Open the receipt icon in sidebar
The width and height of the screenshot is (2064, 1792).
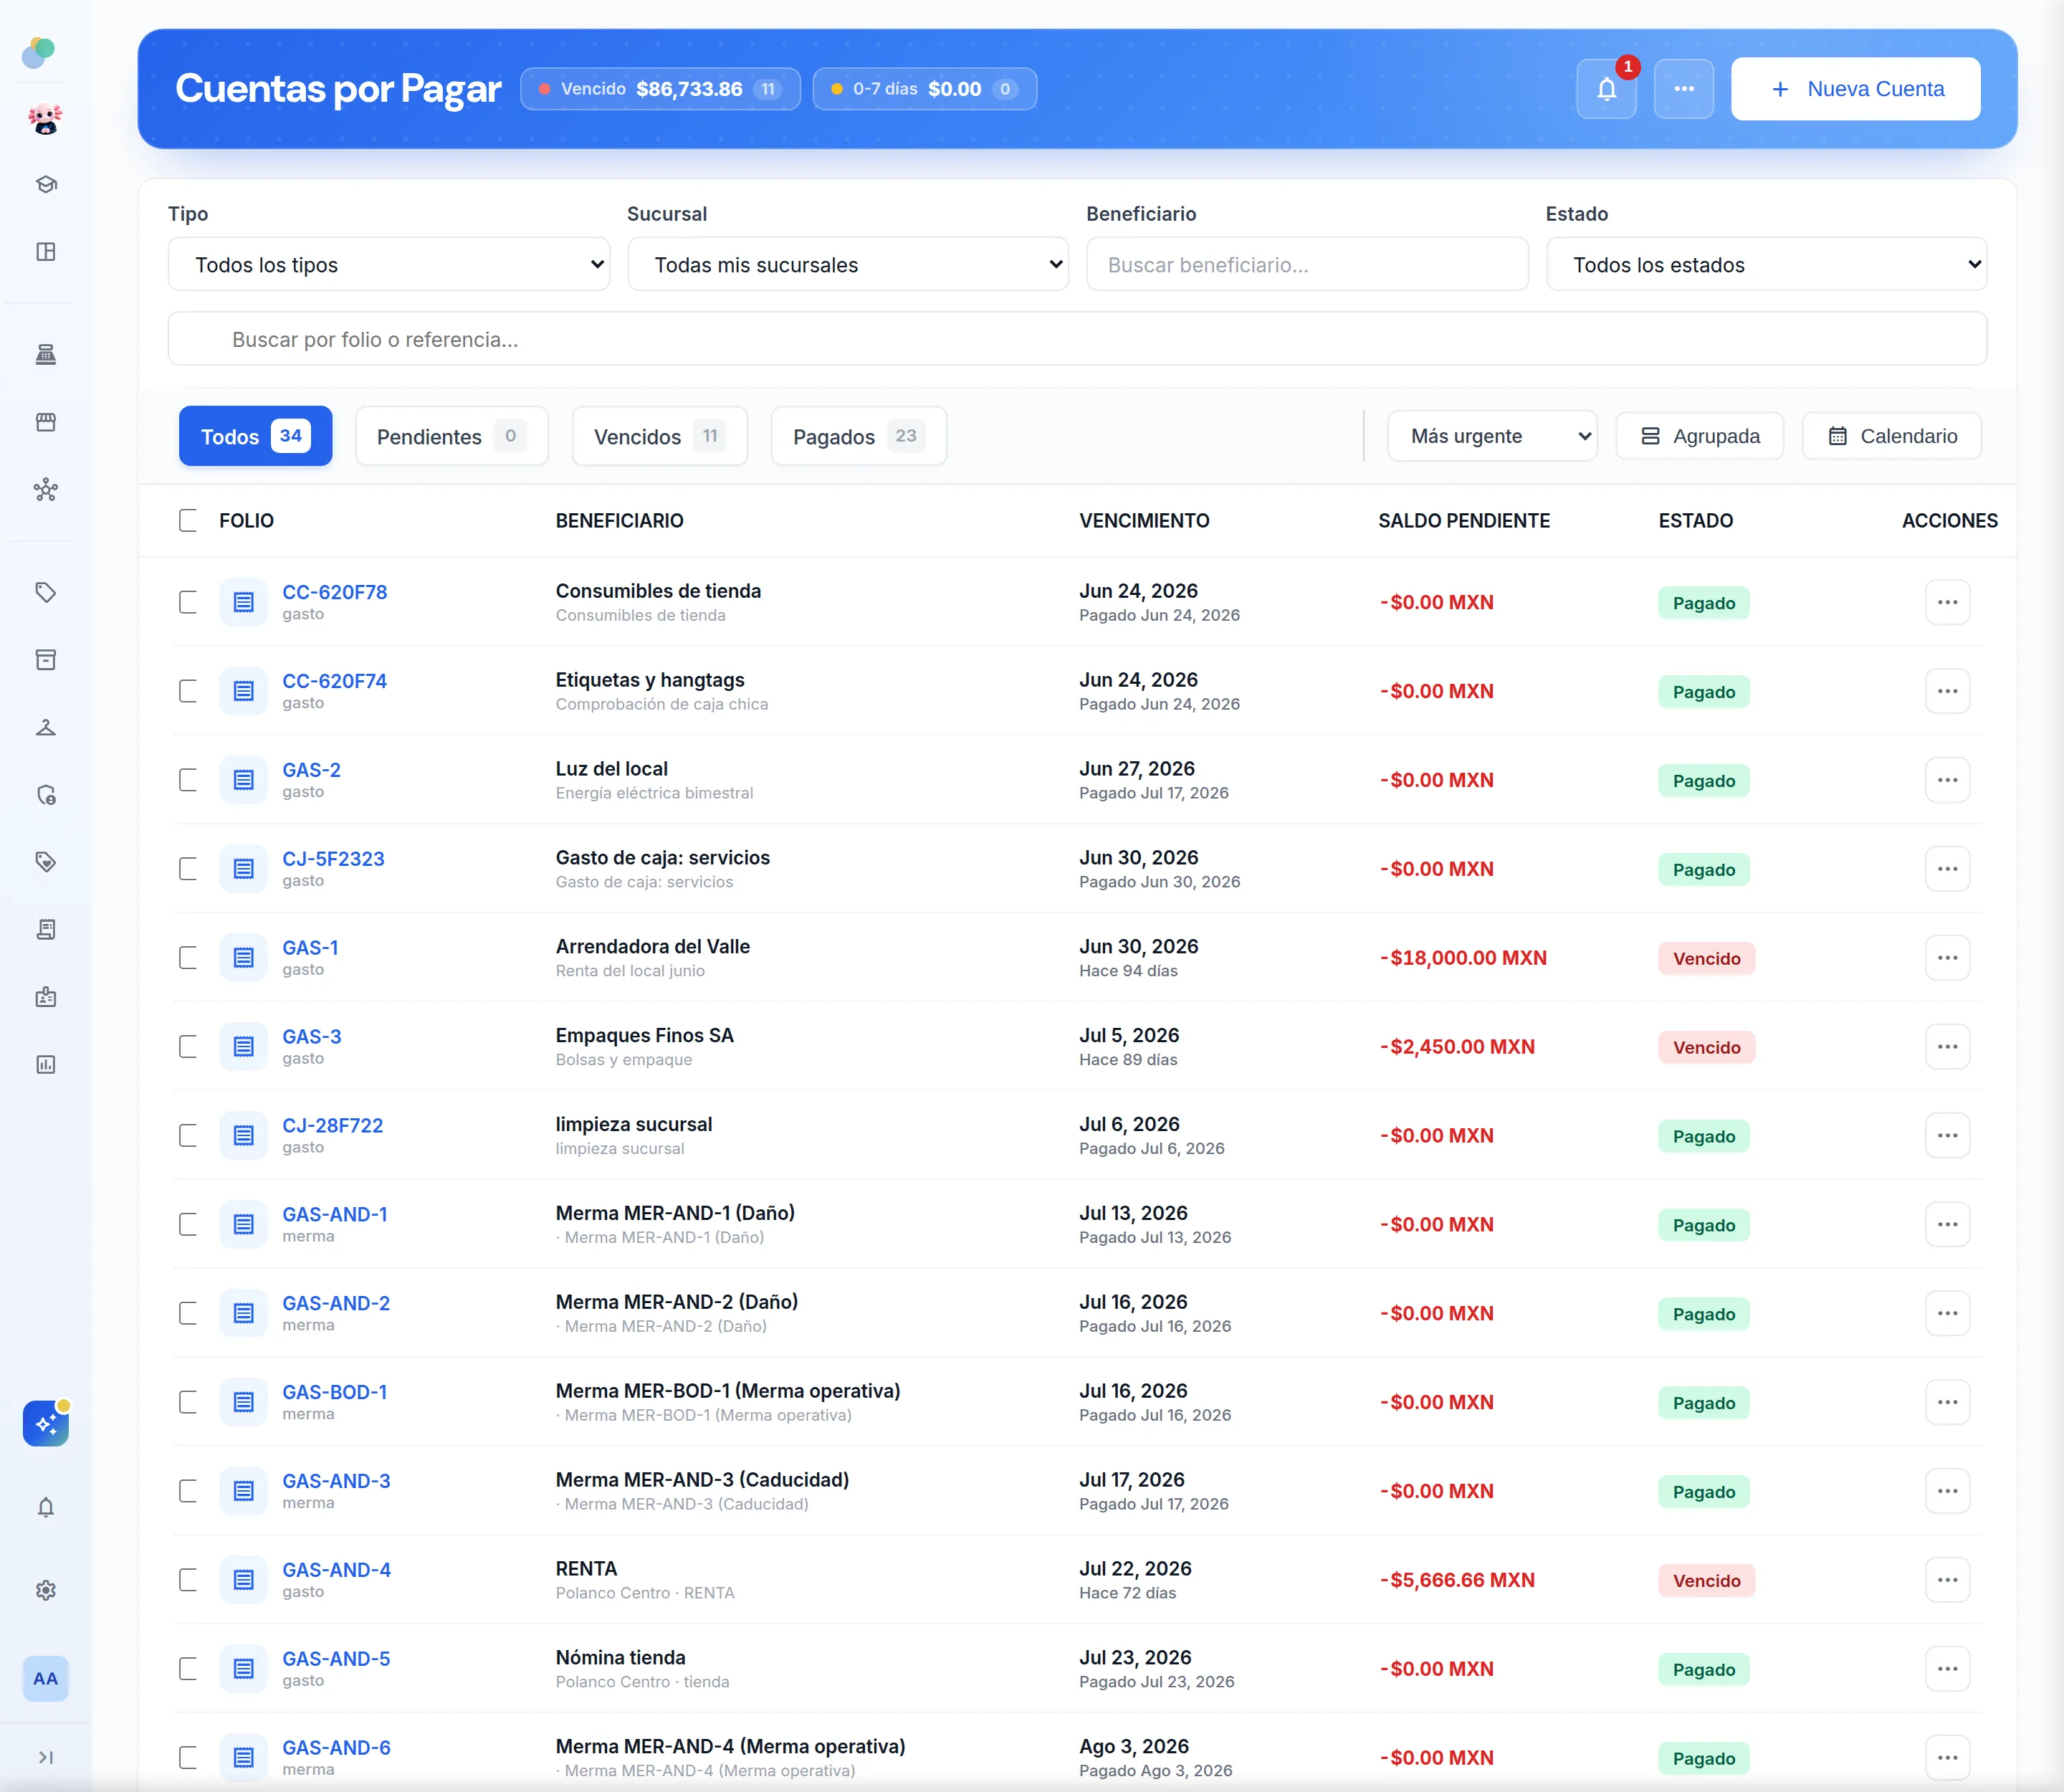[x=46, y=930]
